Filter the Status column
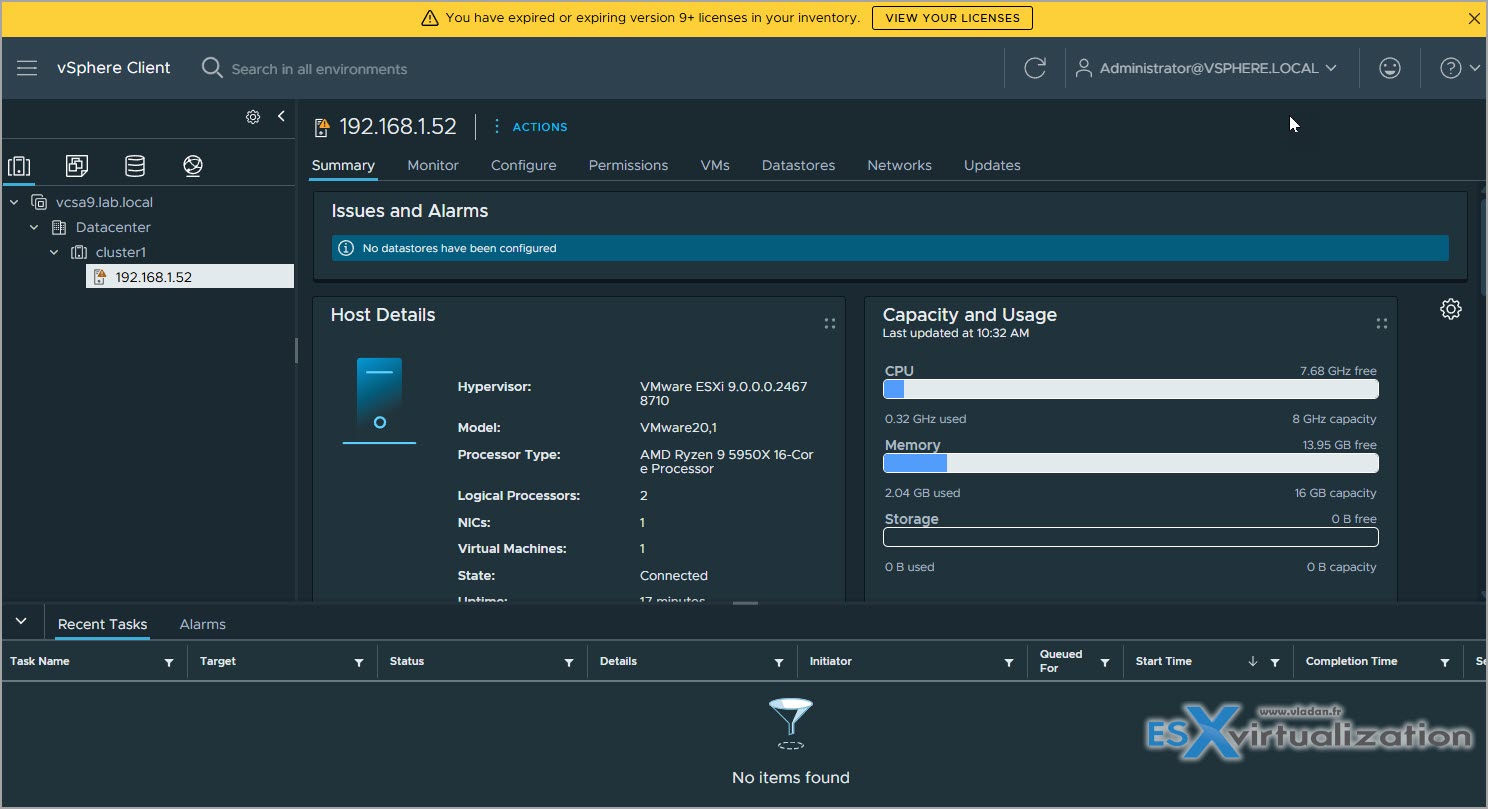Viewport: 1488px width, 809px height. [x=569, y=662]
